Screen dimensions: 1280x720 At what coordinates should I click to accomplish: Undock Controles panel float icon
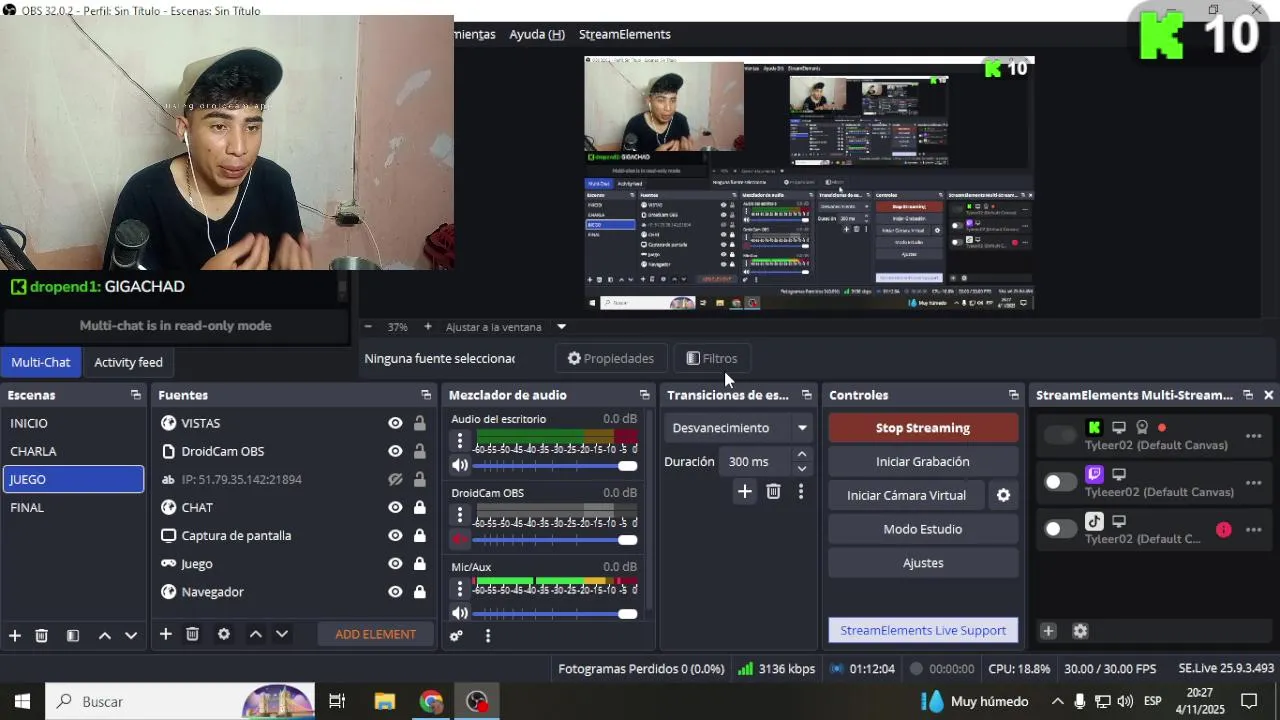pyautogui.click(x=1014, y=395)
